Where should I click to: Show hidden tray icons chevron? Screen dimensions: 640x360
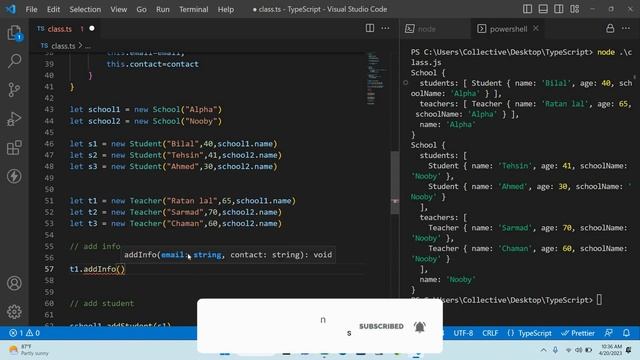[543, 350]
